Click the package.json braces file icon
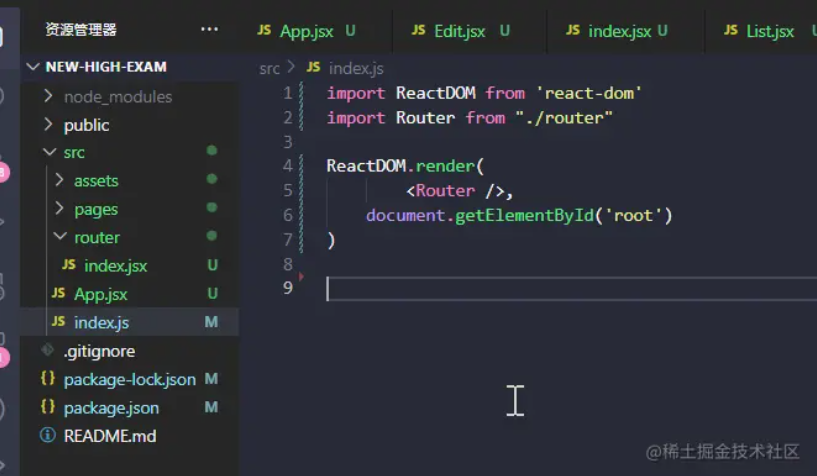This screenshot has height=476, width=817. click(x=47, y=408)
